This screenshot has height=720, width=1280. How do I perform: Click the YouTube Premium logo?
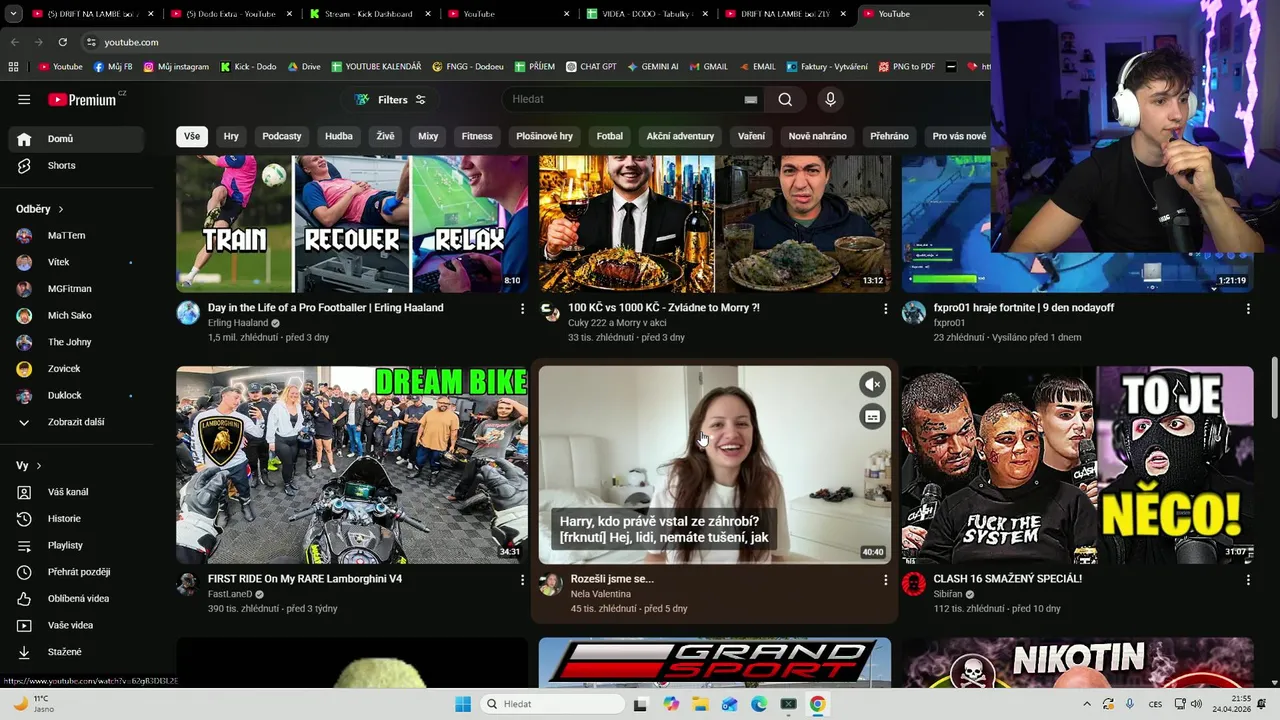coord(84,99)
